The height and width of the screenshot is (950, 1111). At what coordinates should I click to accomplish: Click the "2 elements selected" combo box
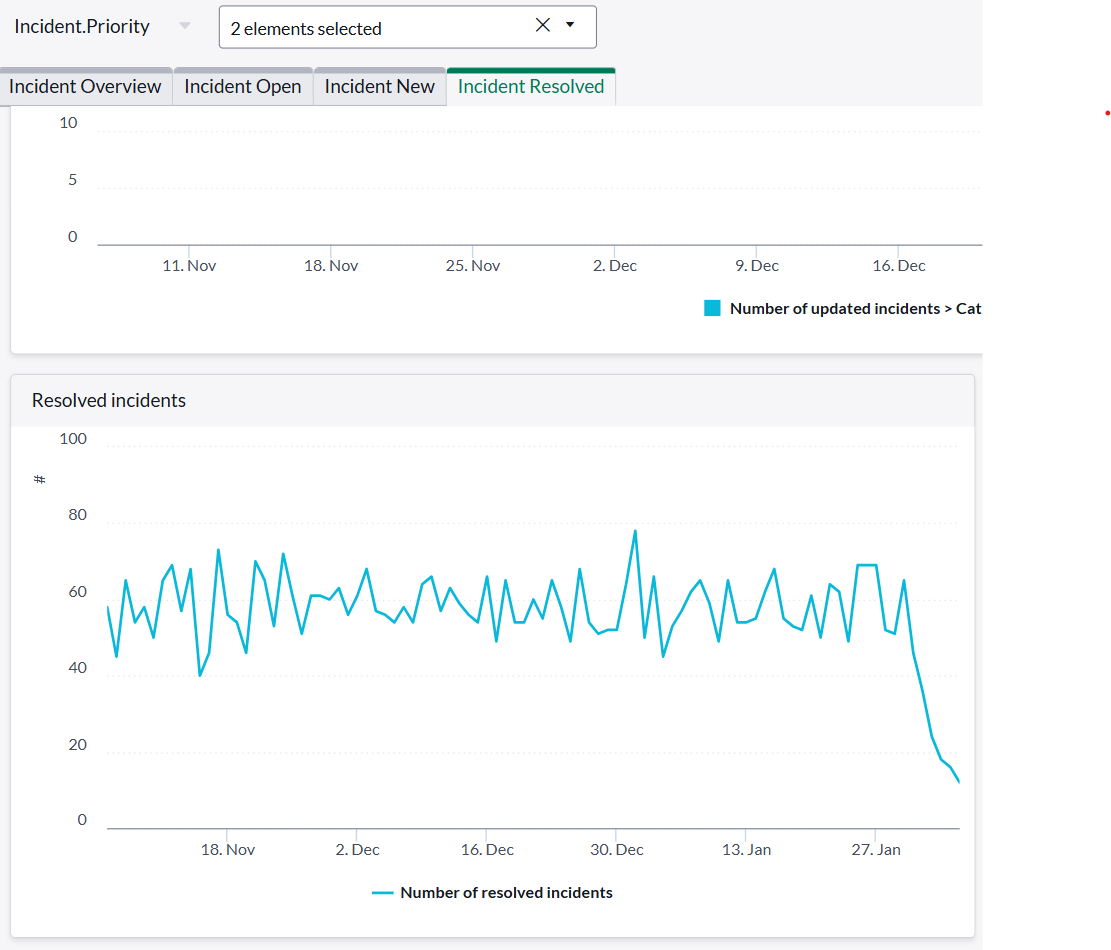click(380, 28)
